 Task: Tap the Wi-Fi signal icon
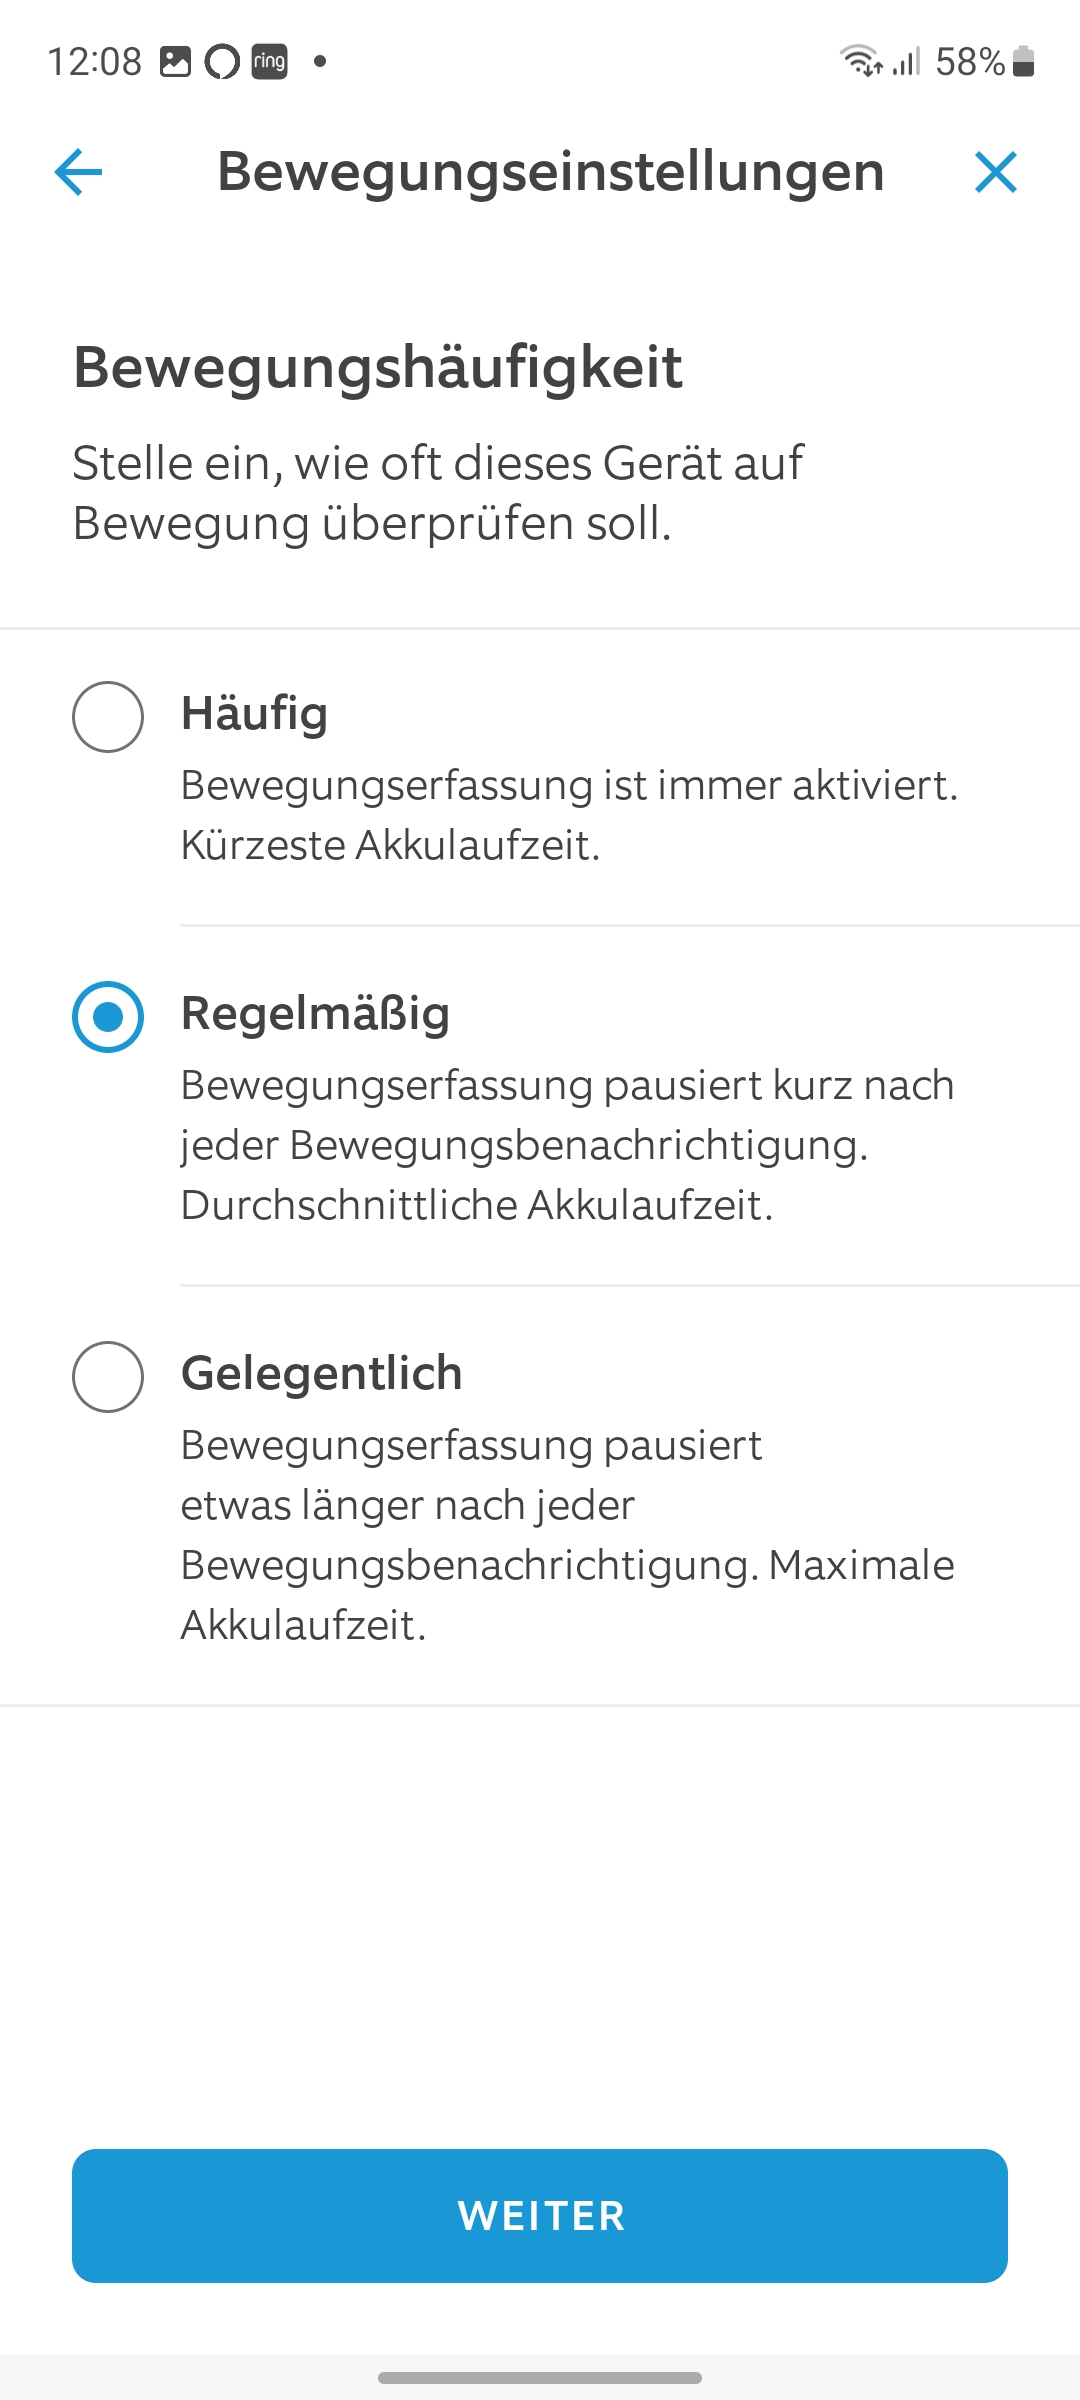pyautogui.click(x=860, y=62)
